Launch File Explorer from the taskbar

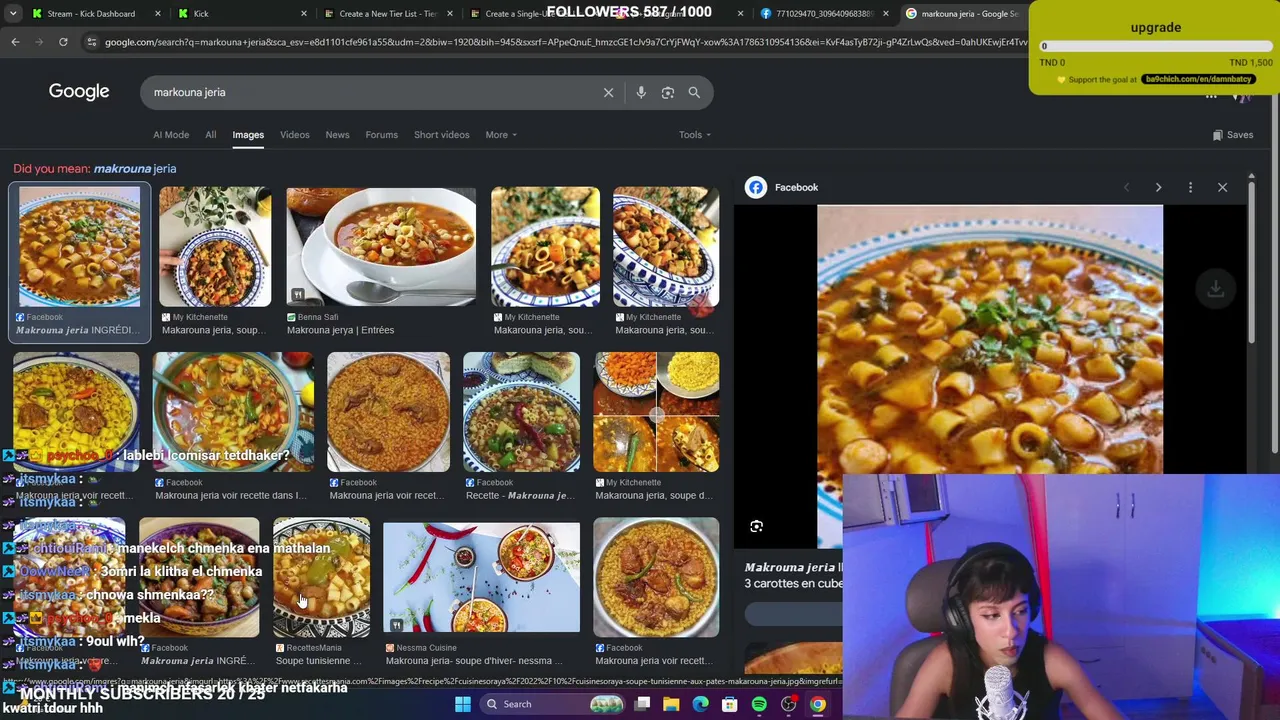pos(671,704)
